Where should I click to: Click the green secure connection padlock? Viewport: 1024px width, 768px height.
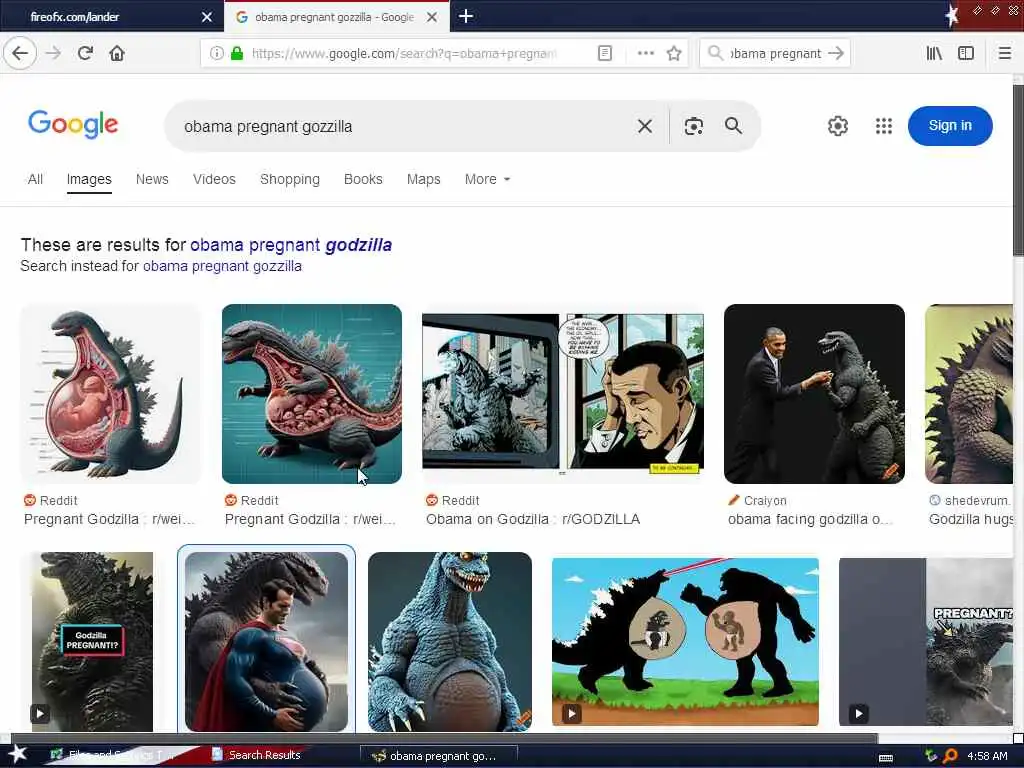pos(237,54)
